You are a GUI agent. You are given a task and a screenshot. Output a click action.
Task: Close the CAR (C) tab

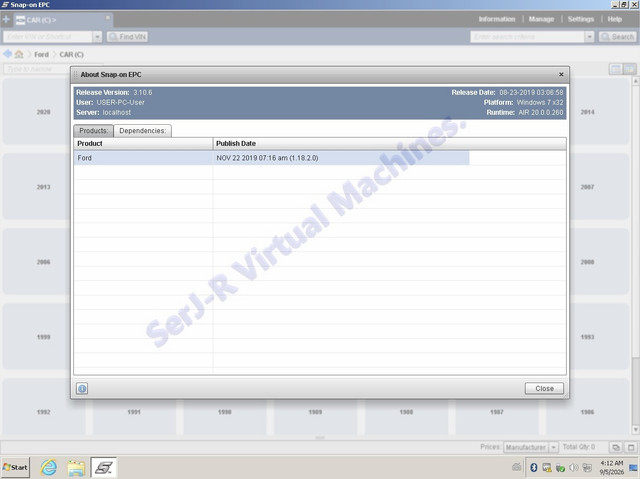(x=108, y=18)
